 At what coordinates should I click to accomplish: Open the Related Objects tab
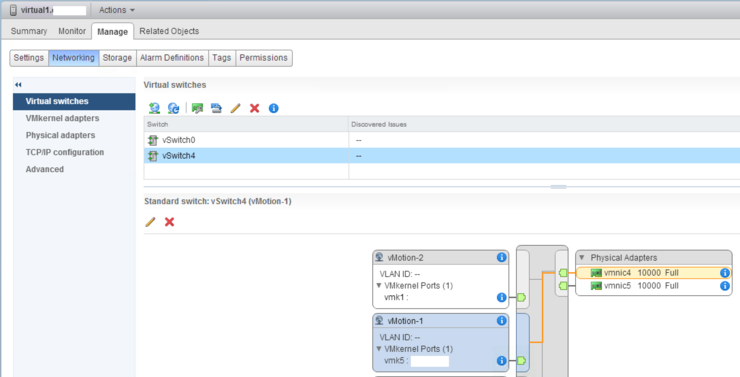169,31
